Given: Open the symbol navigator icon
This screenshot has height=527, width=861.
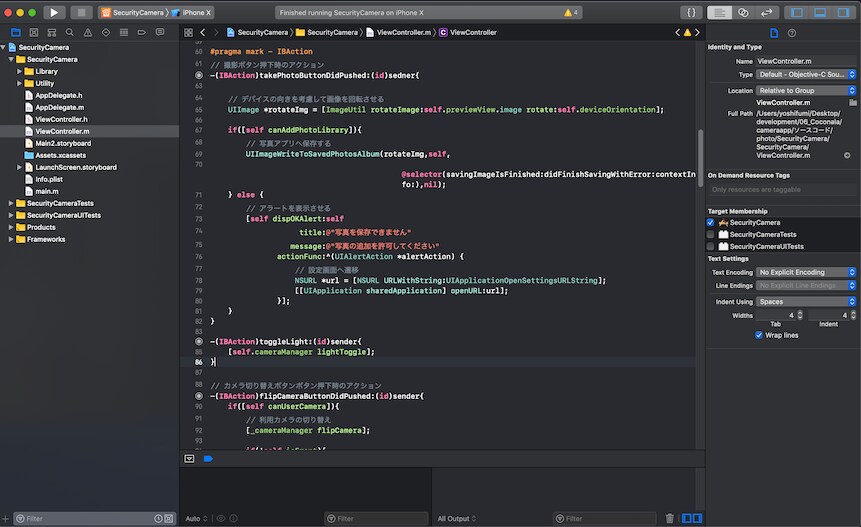Looking at the screenshot, I should tap(52, 32).
